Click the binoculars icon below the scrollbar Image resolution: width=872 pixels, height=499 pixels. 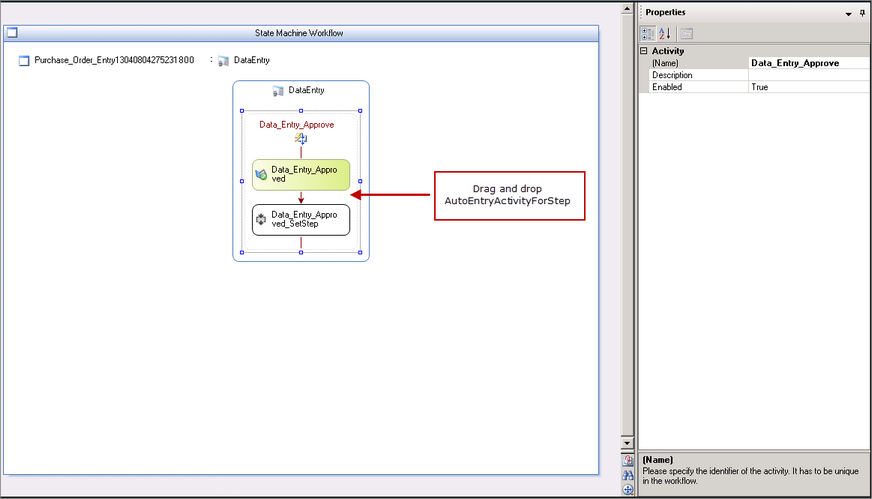(628, 475)
